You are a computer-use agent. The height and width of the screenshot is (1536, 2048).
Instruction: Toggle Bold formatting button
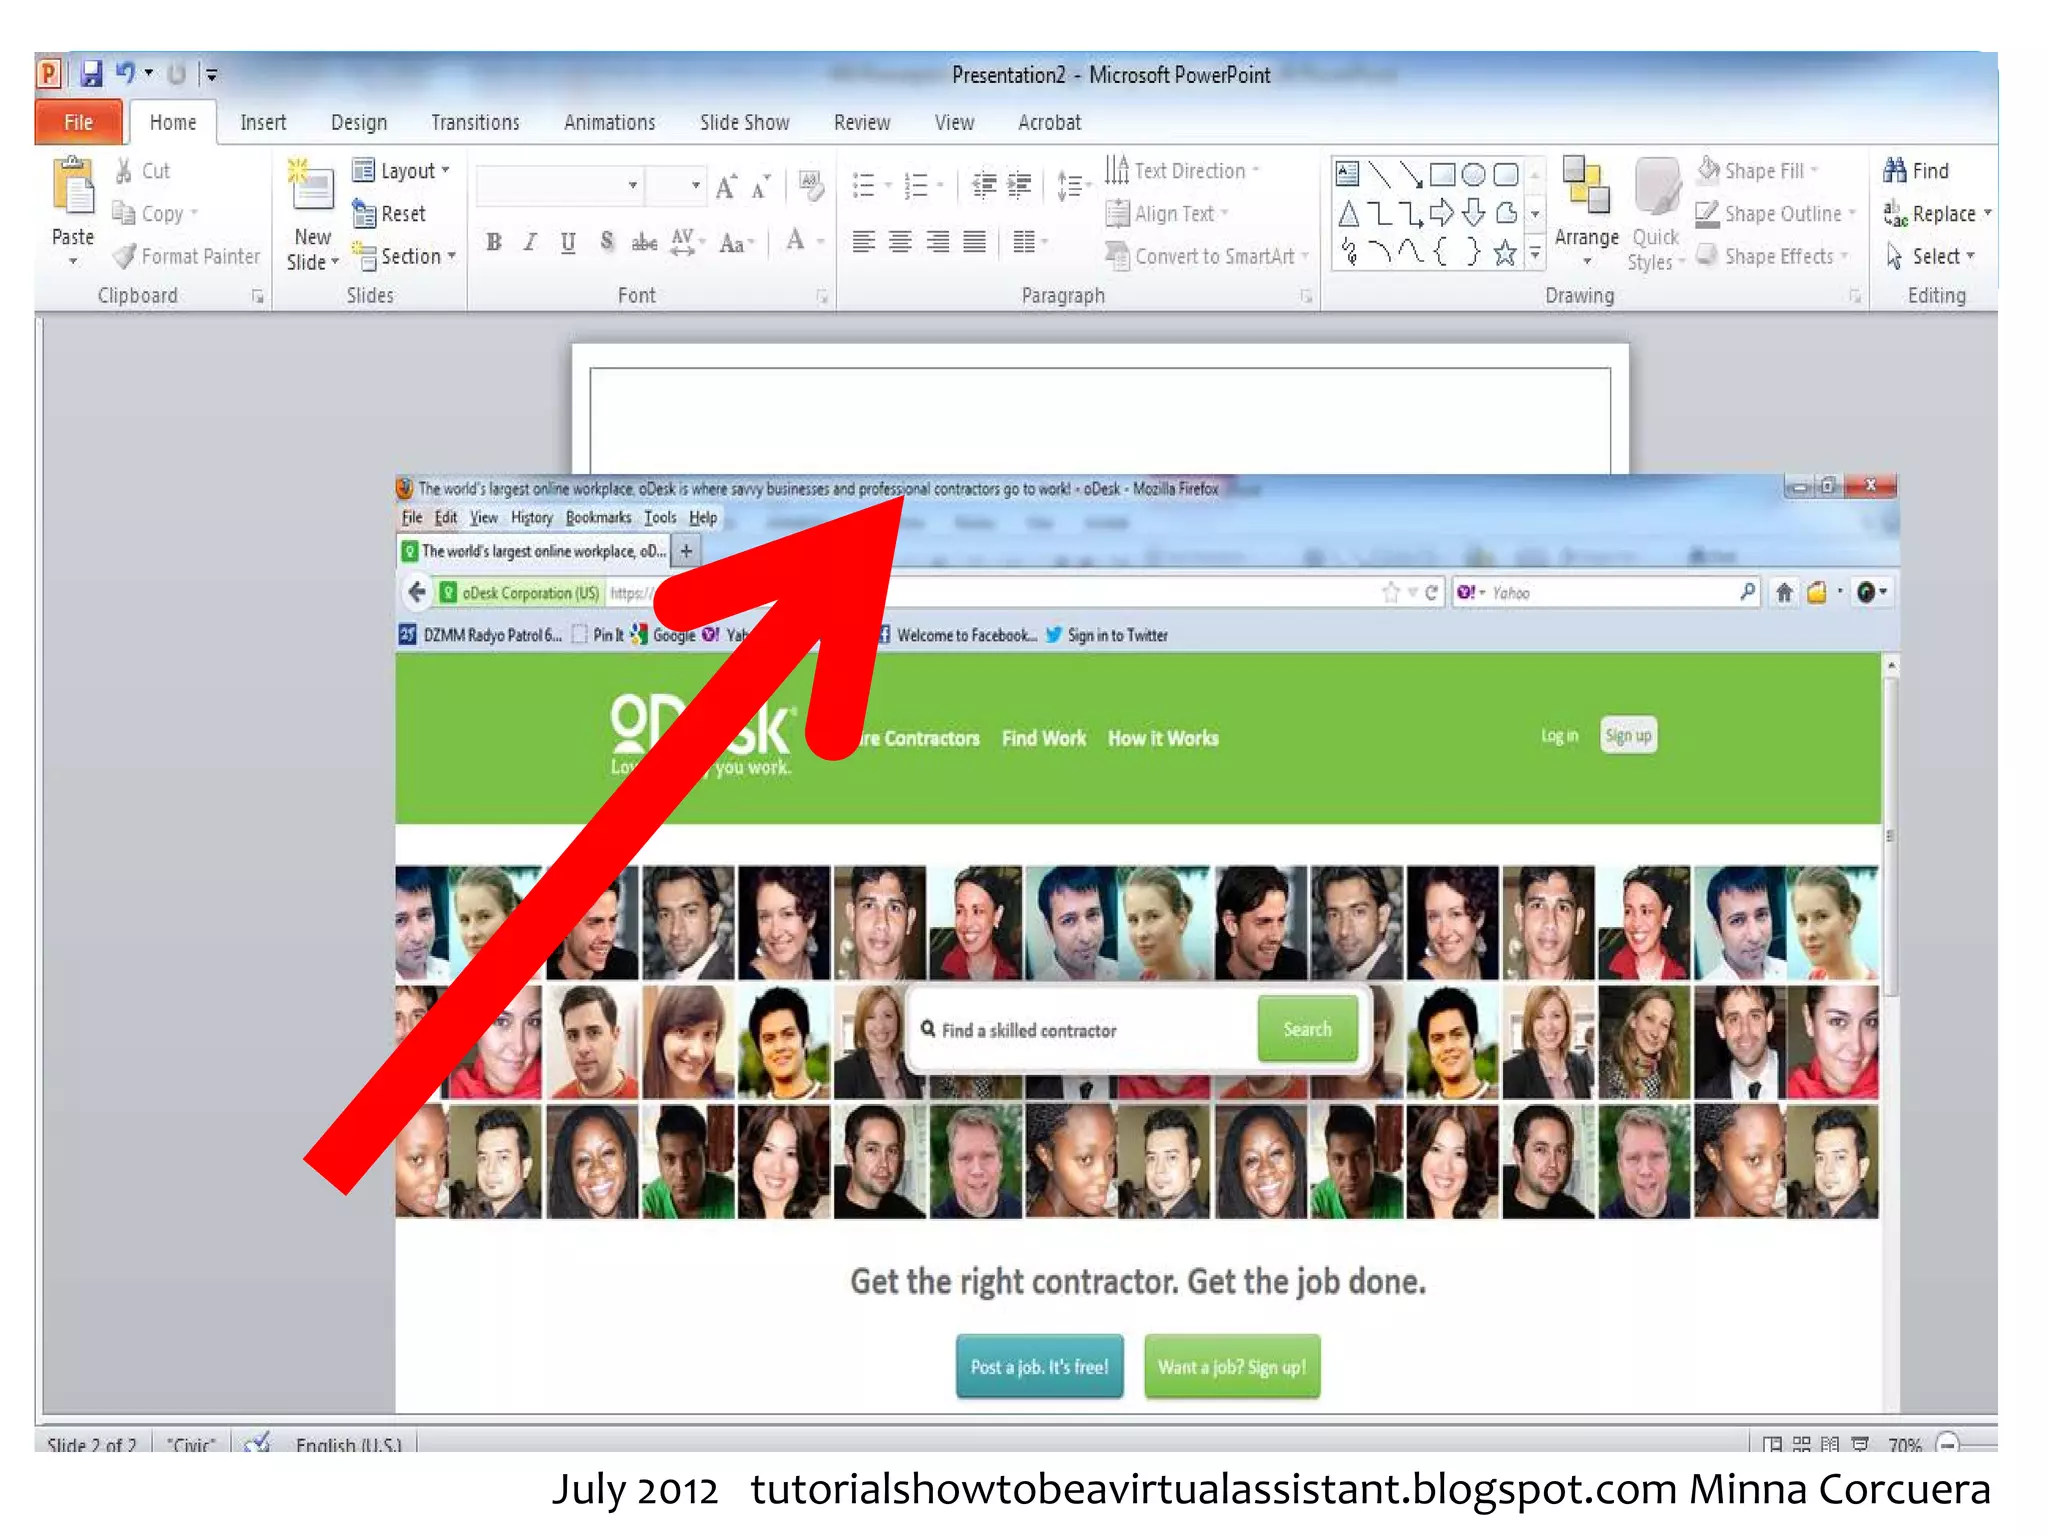494,242
